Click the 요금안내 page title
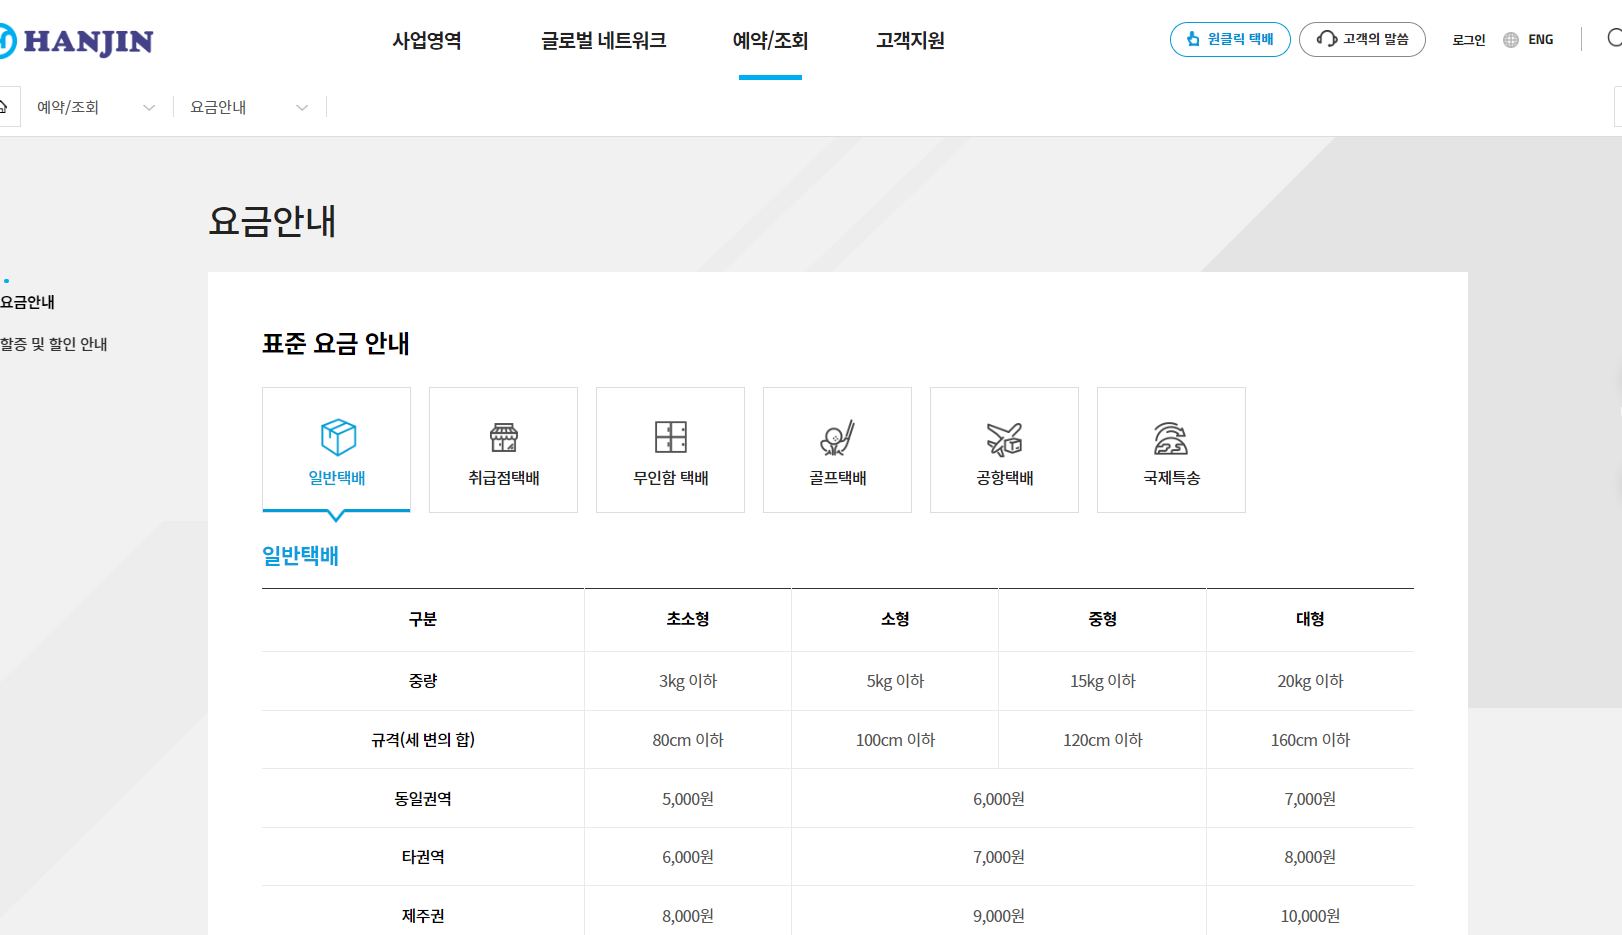 pyautogui.click(x=272, y=221)
